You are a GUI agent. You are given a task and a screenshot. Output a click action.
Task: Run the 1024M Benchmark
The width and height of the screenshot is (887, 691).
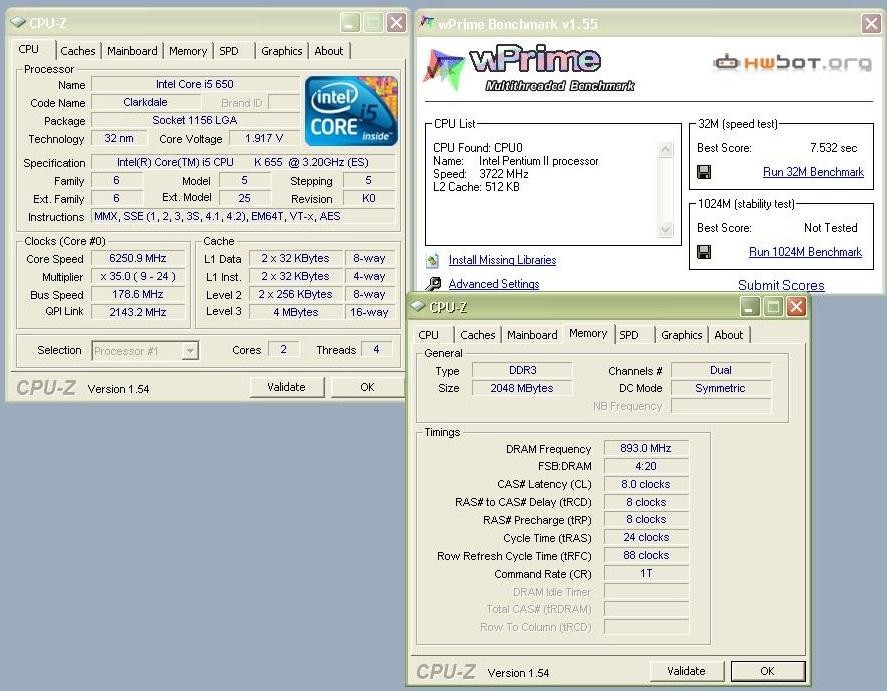tap(805, 252)
